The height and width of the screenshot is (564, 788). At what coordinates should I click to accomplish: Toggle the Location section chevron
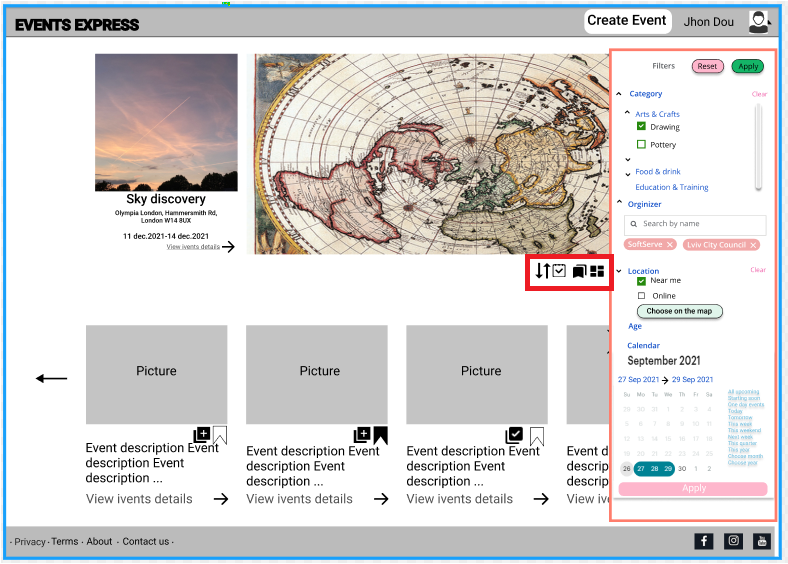[x=619, y=271]
